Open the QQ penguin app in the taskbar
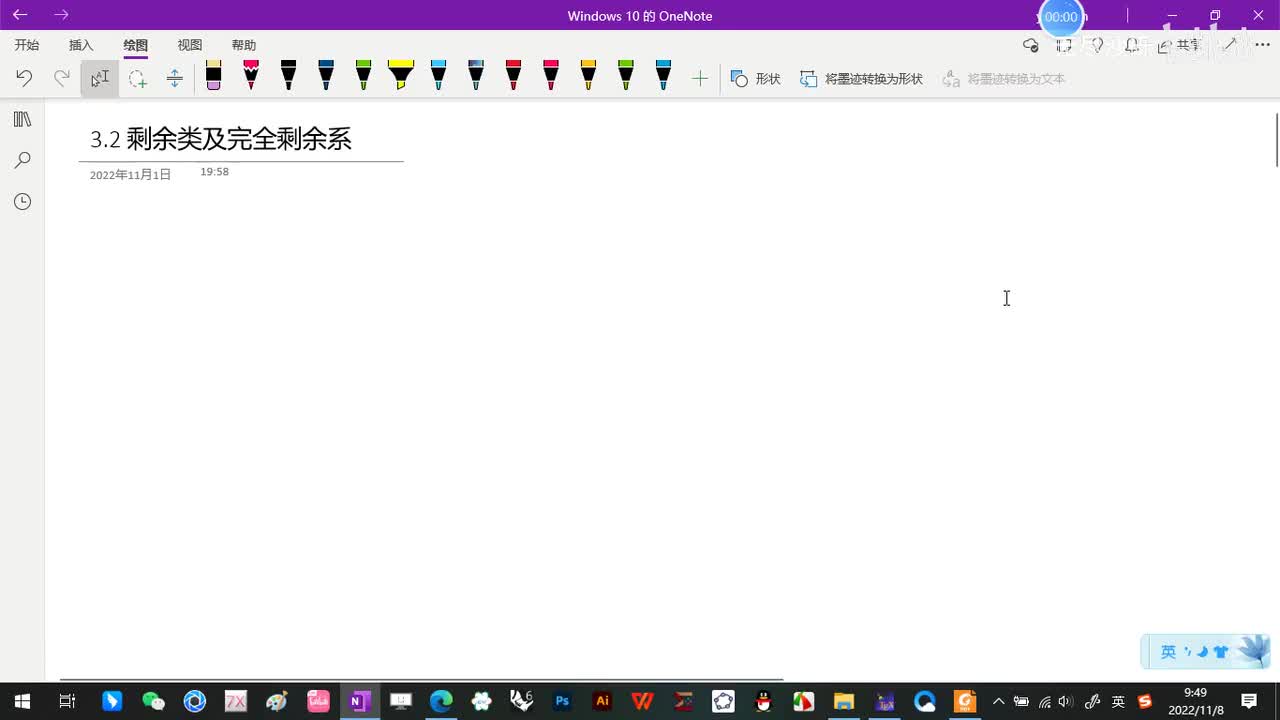This screenshot has width=1280, height=720. [x=763, y=701]
